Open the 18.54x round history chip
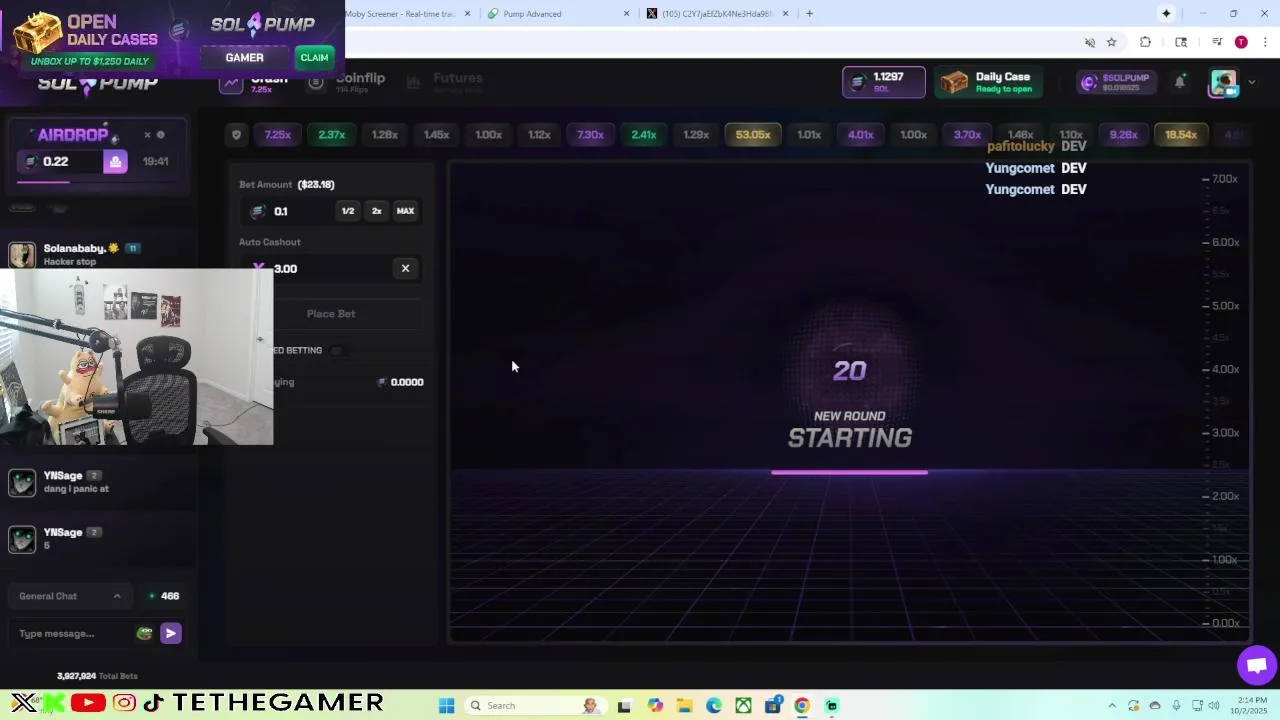This screenshot has width=1280, height=720. coord(1181,135)
